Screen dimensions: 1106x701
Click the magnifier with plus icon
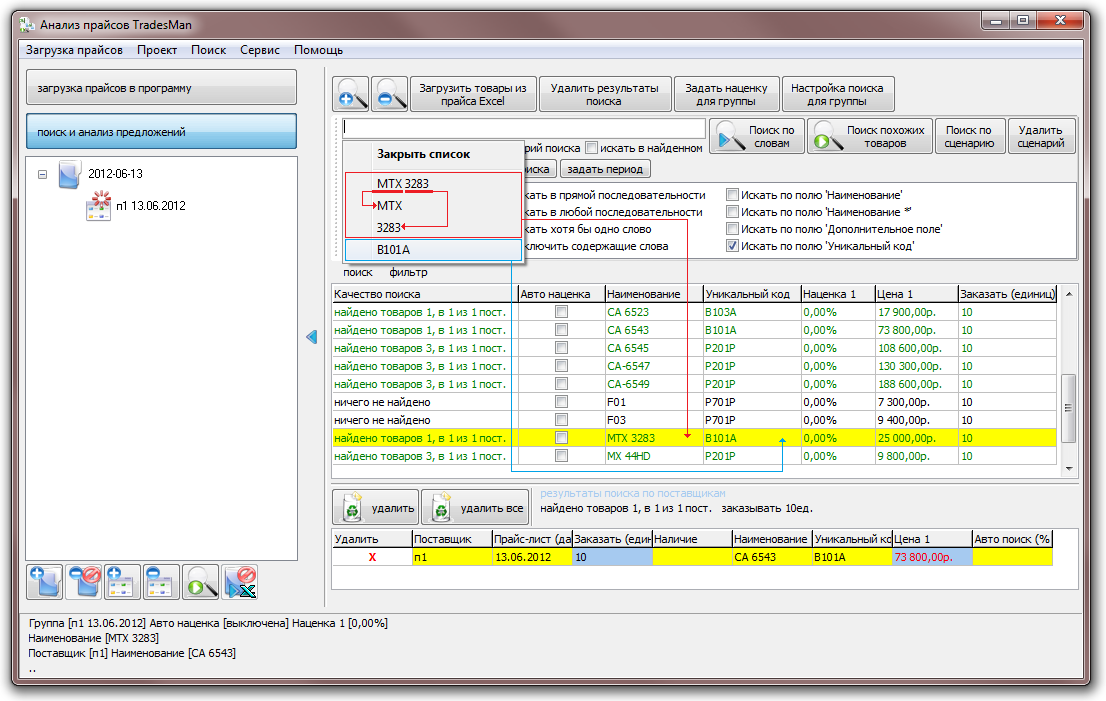pyautogui.click(x=351, y=95)
